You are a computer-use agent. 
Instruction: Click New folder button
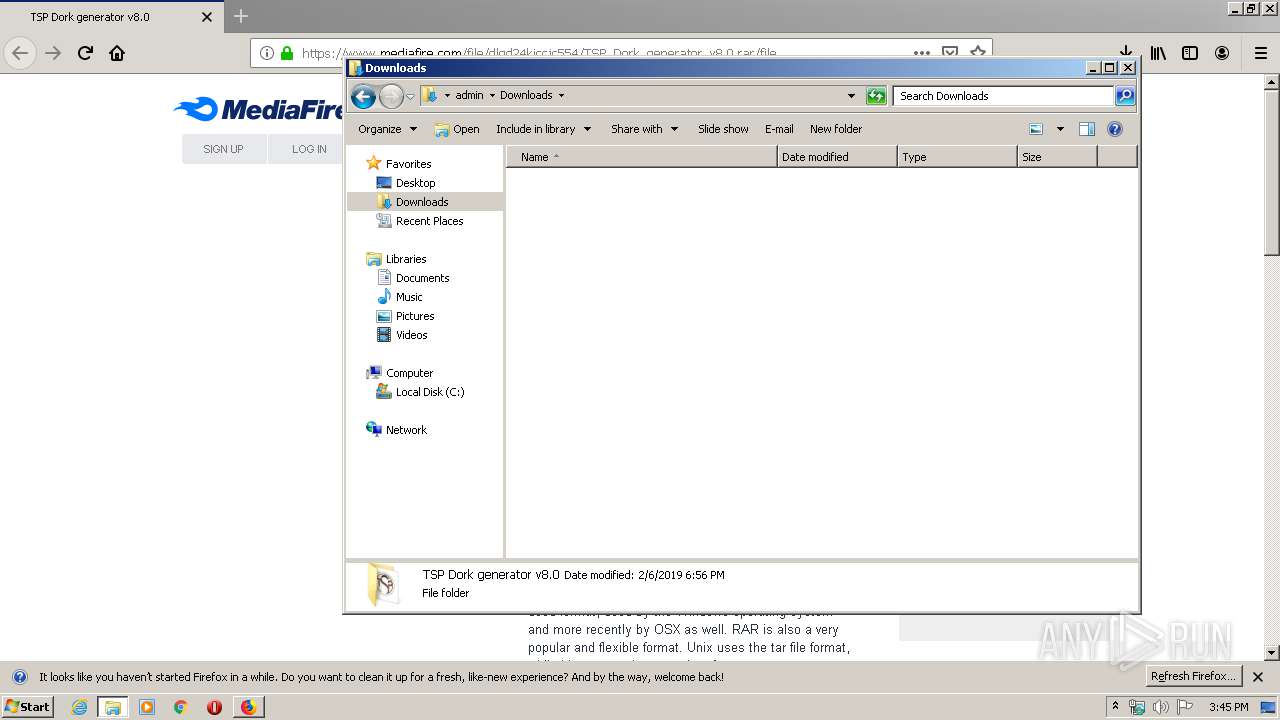[x=836, y=129]
